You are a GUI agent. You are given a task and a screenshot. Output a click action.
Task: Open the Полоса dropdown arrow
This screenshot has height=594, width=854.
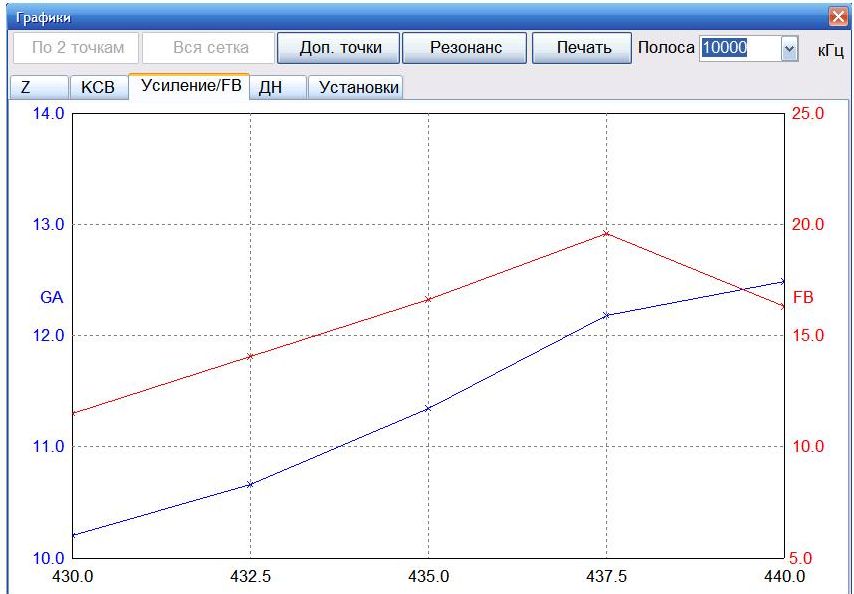tap(789, 48)
